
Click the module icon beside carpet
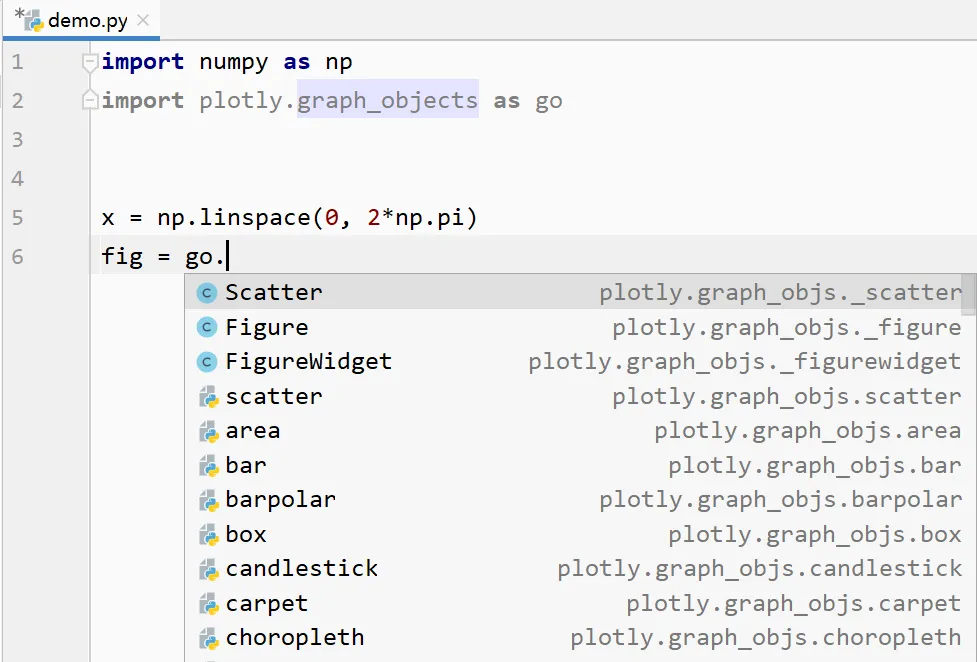click(x=208, y=604)
